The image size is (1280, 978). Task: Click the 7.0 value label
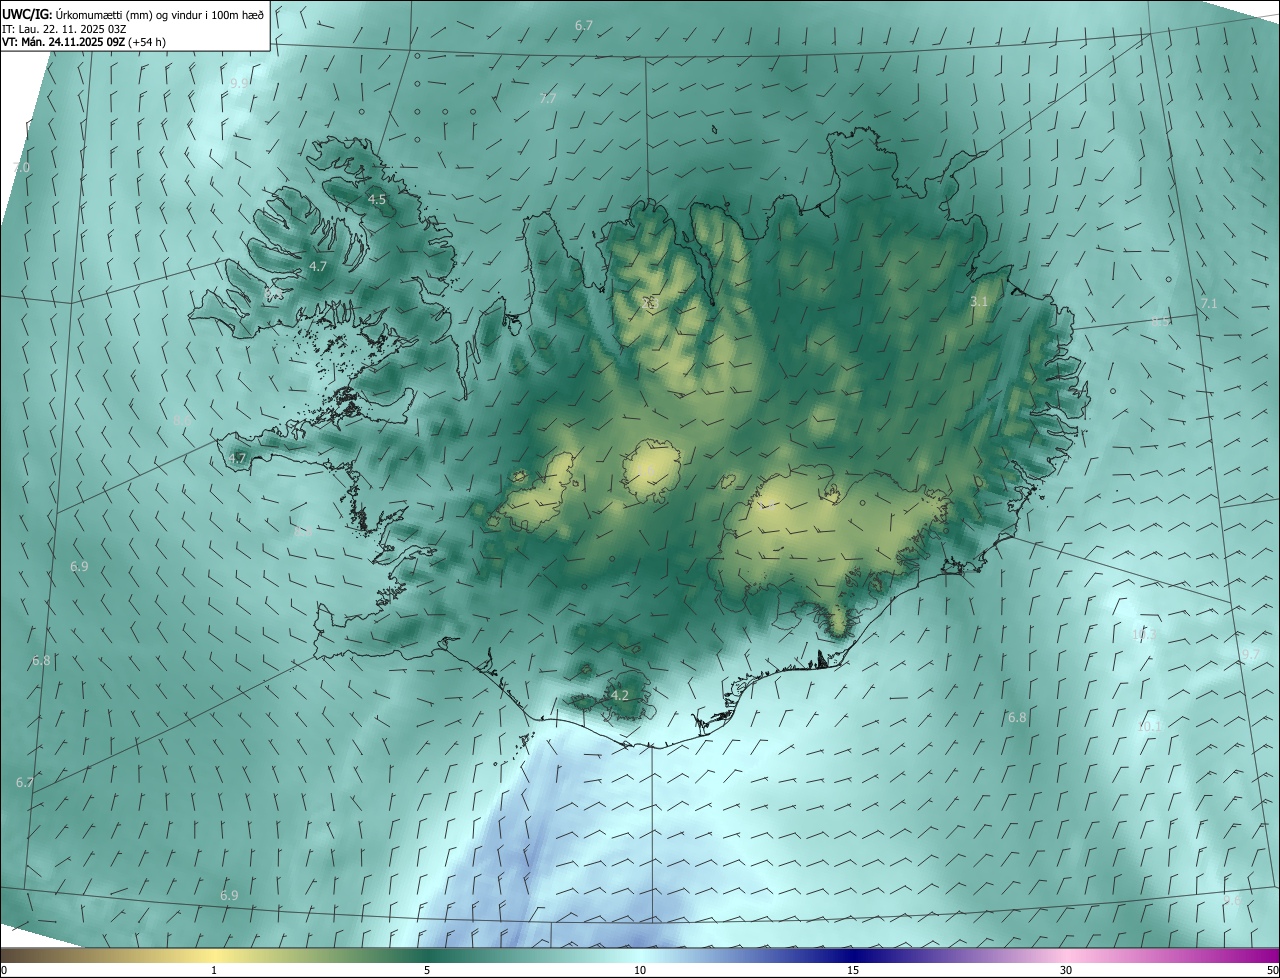(21, 167)
